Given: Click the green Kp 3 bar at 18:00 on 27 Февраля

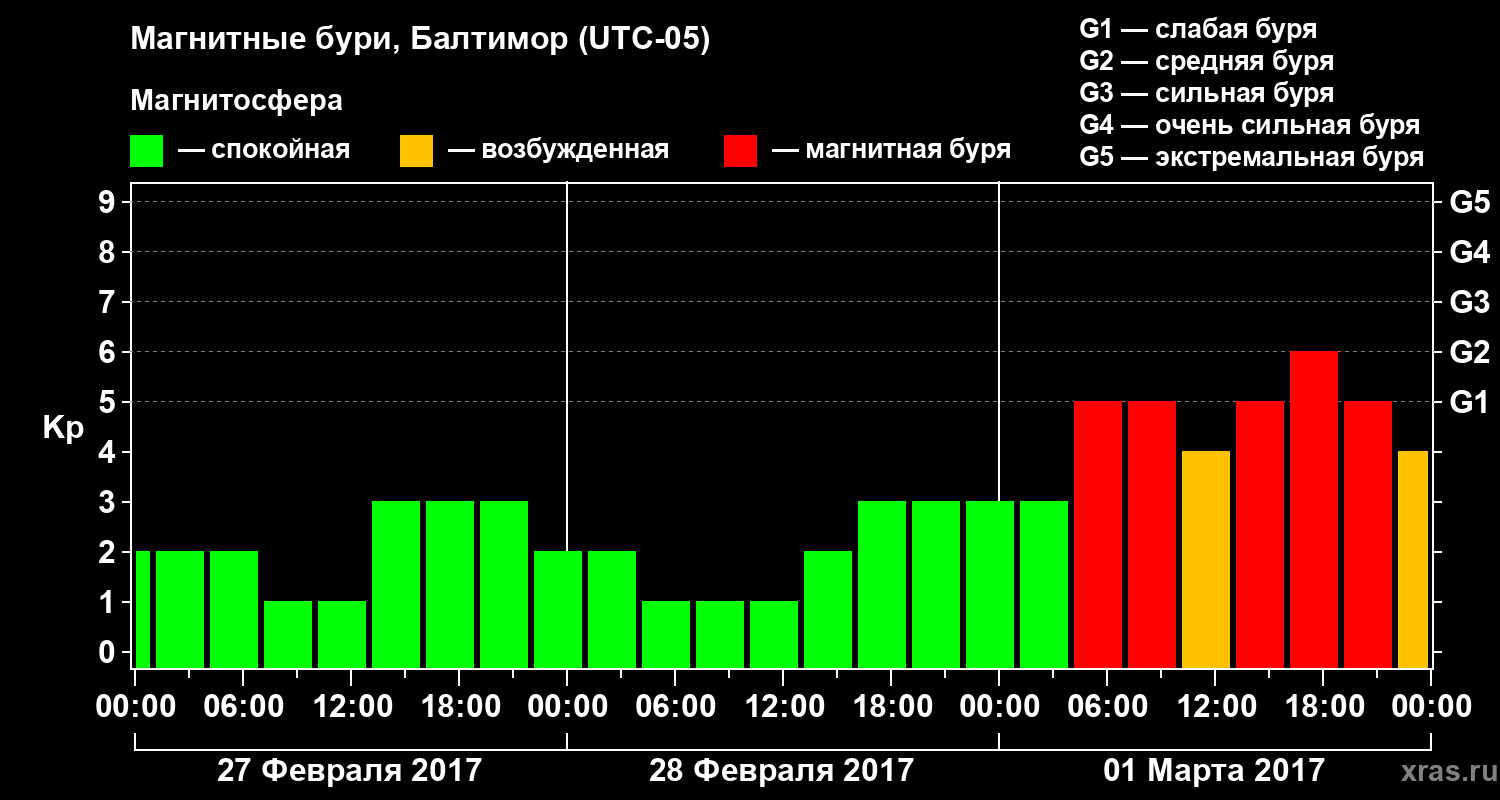Looking at the screenshot, I should 450,585.
